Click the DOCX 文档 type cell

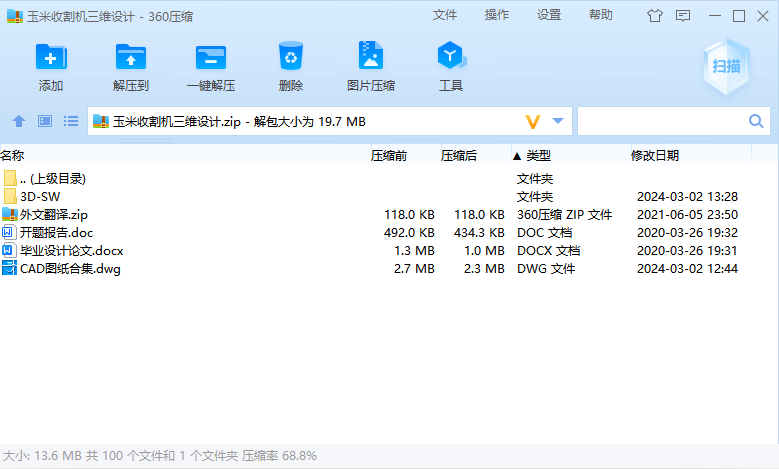pos(548,250)
